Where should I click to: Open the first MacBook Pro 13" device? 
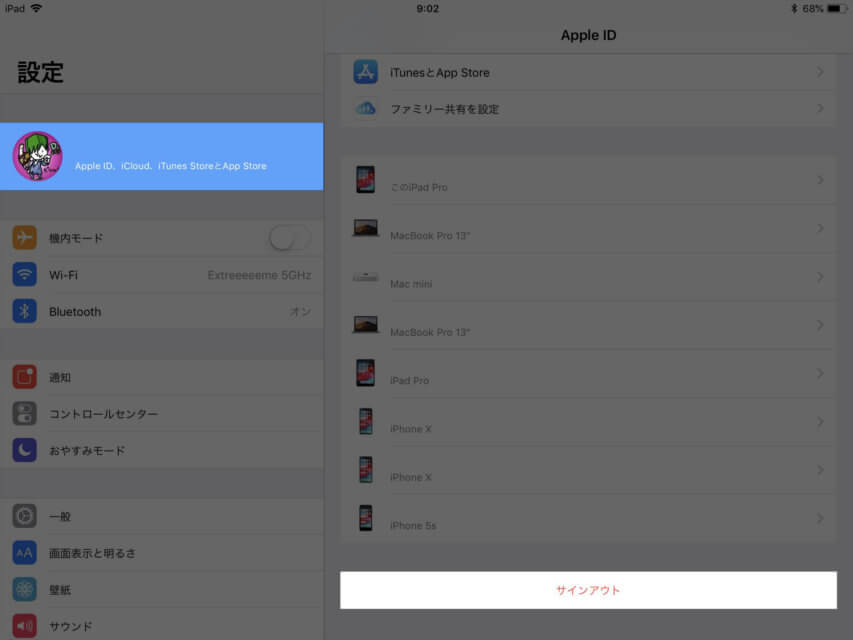(x=589, y=229)
